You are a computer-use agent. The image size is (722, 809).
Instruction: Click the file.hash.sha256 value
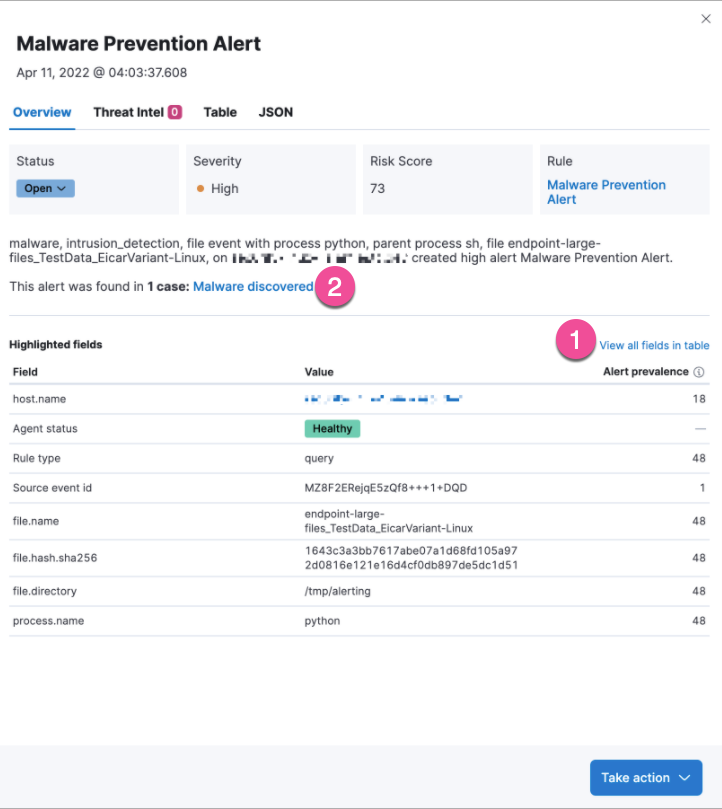pyautogui.click(x=411, y=558)
